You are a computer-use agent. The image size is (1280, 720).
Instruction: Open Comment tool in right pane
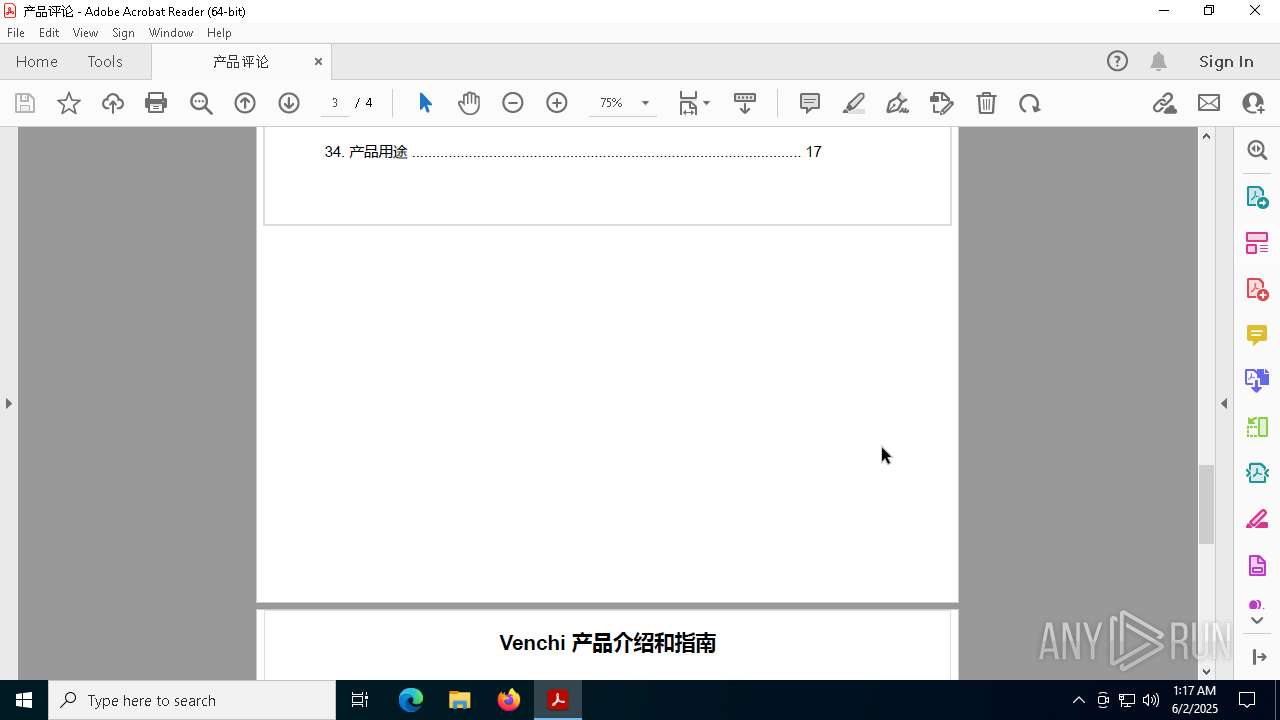tap(1257, 335)
